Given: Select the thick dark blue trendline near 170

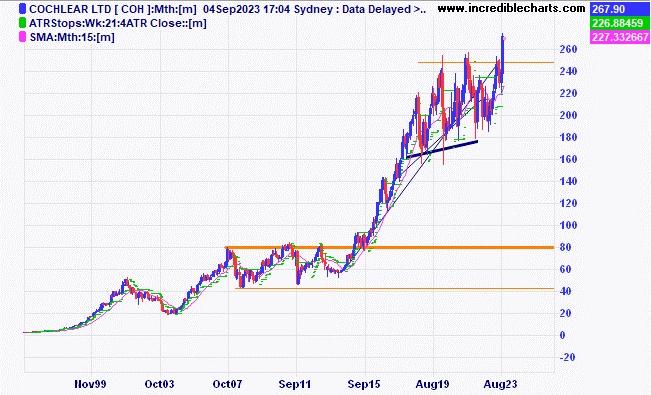Looking at the screenshot, I should [442, 149].
